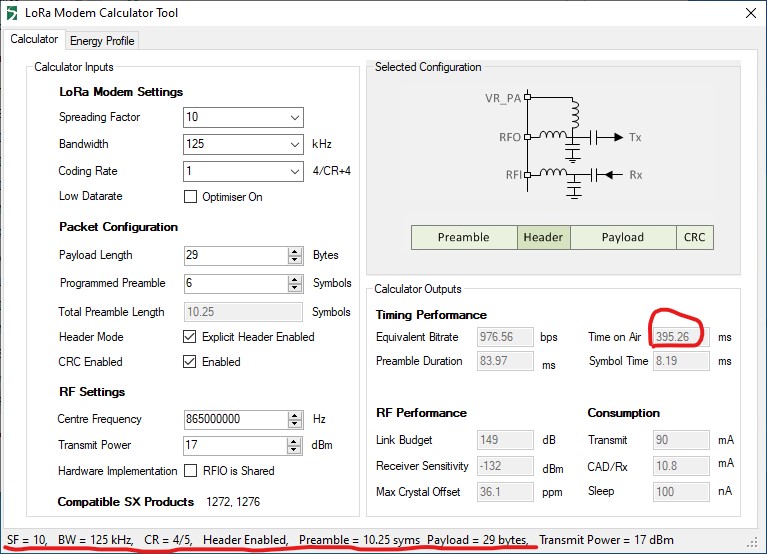Image resolution: width=767 pixels, height=554 pixels.
Task: Click the 'RF Performance' heading
Action: click(421, 413)
